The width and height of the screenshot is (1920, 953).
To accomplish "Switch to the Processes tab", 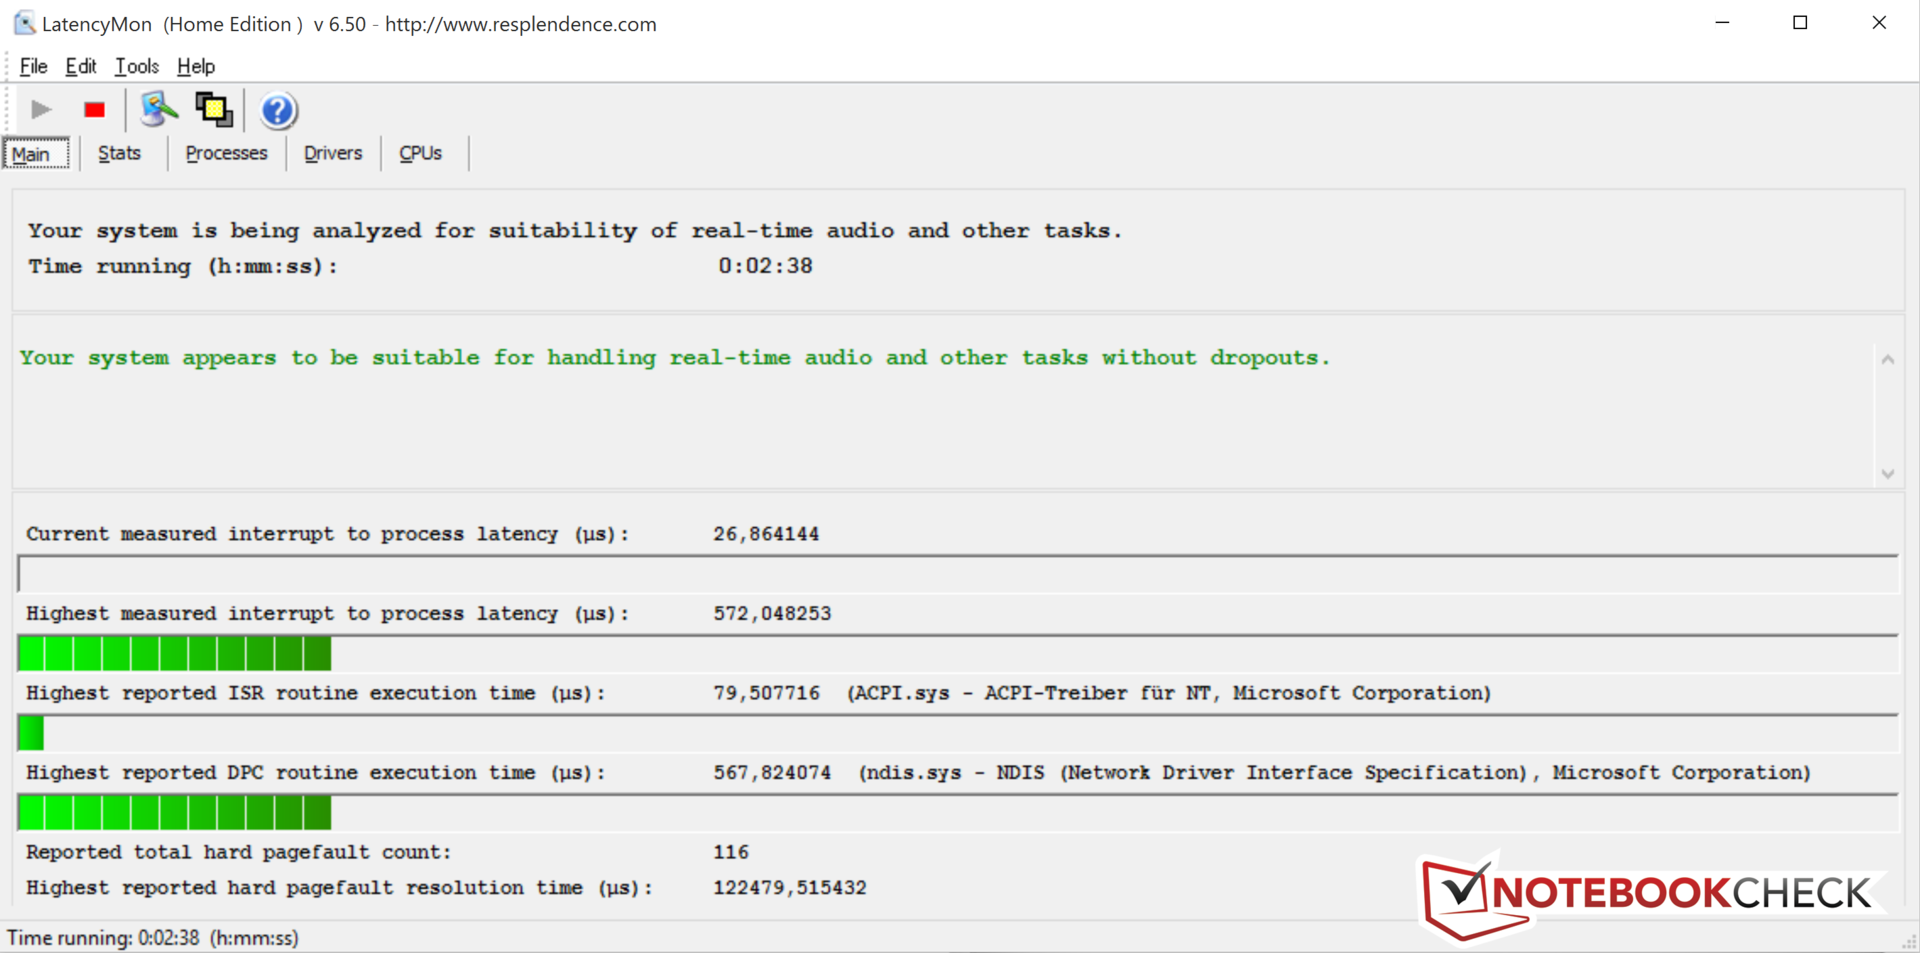I will coord(226,153).
